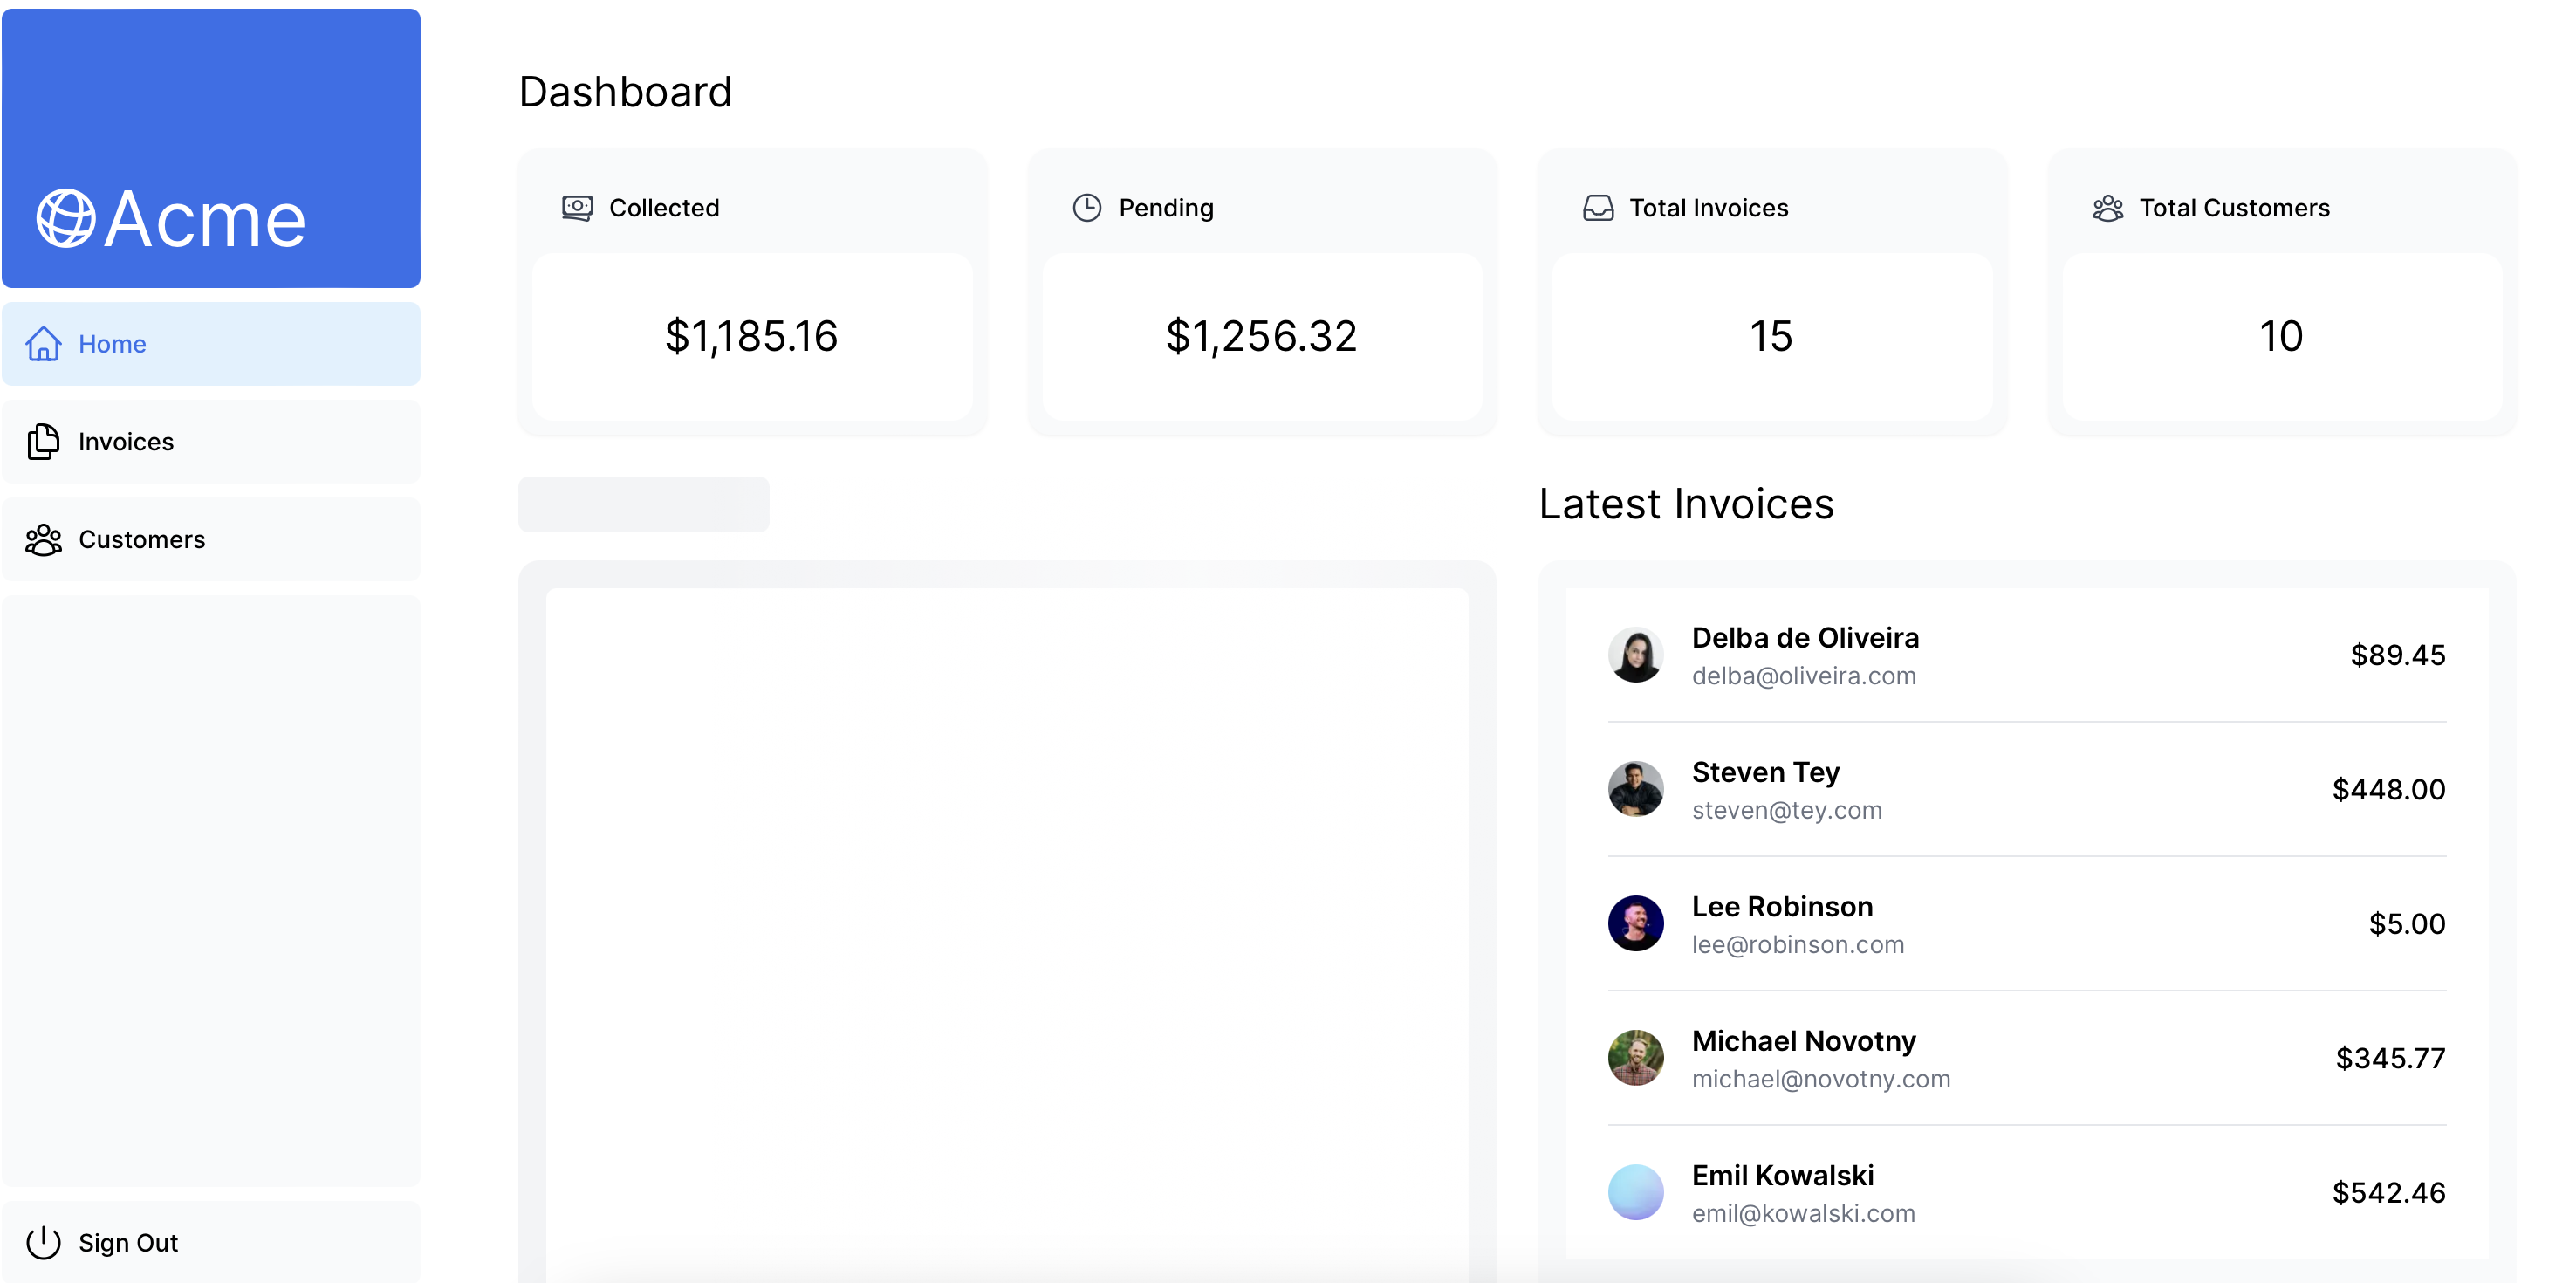Click the Customers people icon in sidebar

pyautogui.click(x=43, y=540)
